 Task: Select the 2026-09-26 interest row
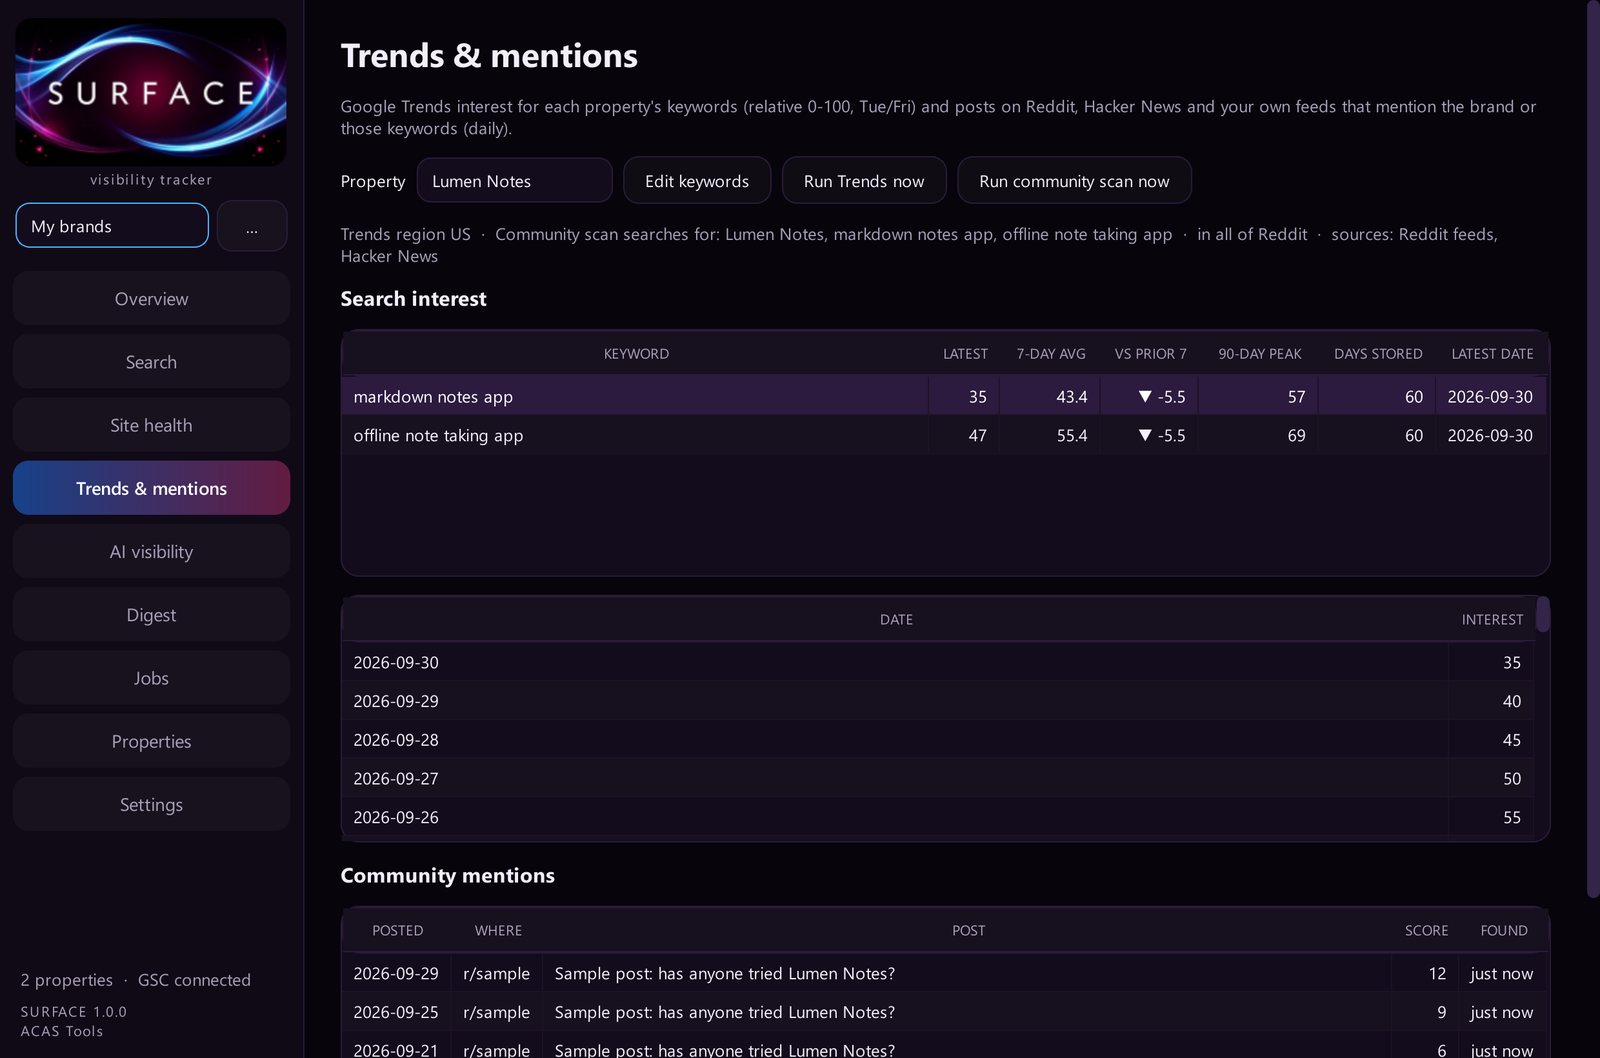pos(939,817)
